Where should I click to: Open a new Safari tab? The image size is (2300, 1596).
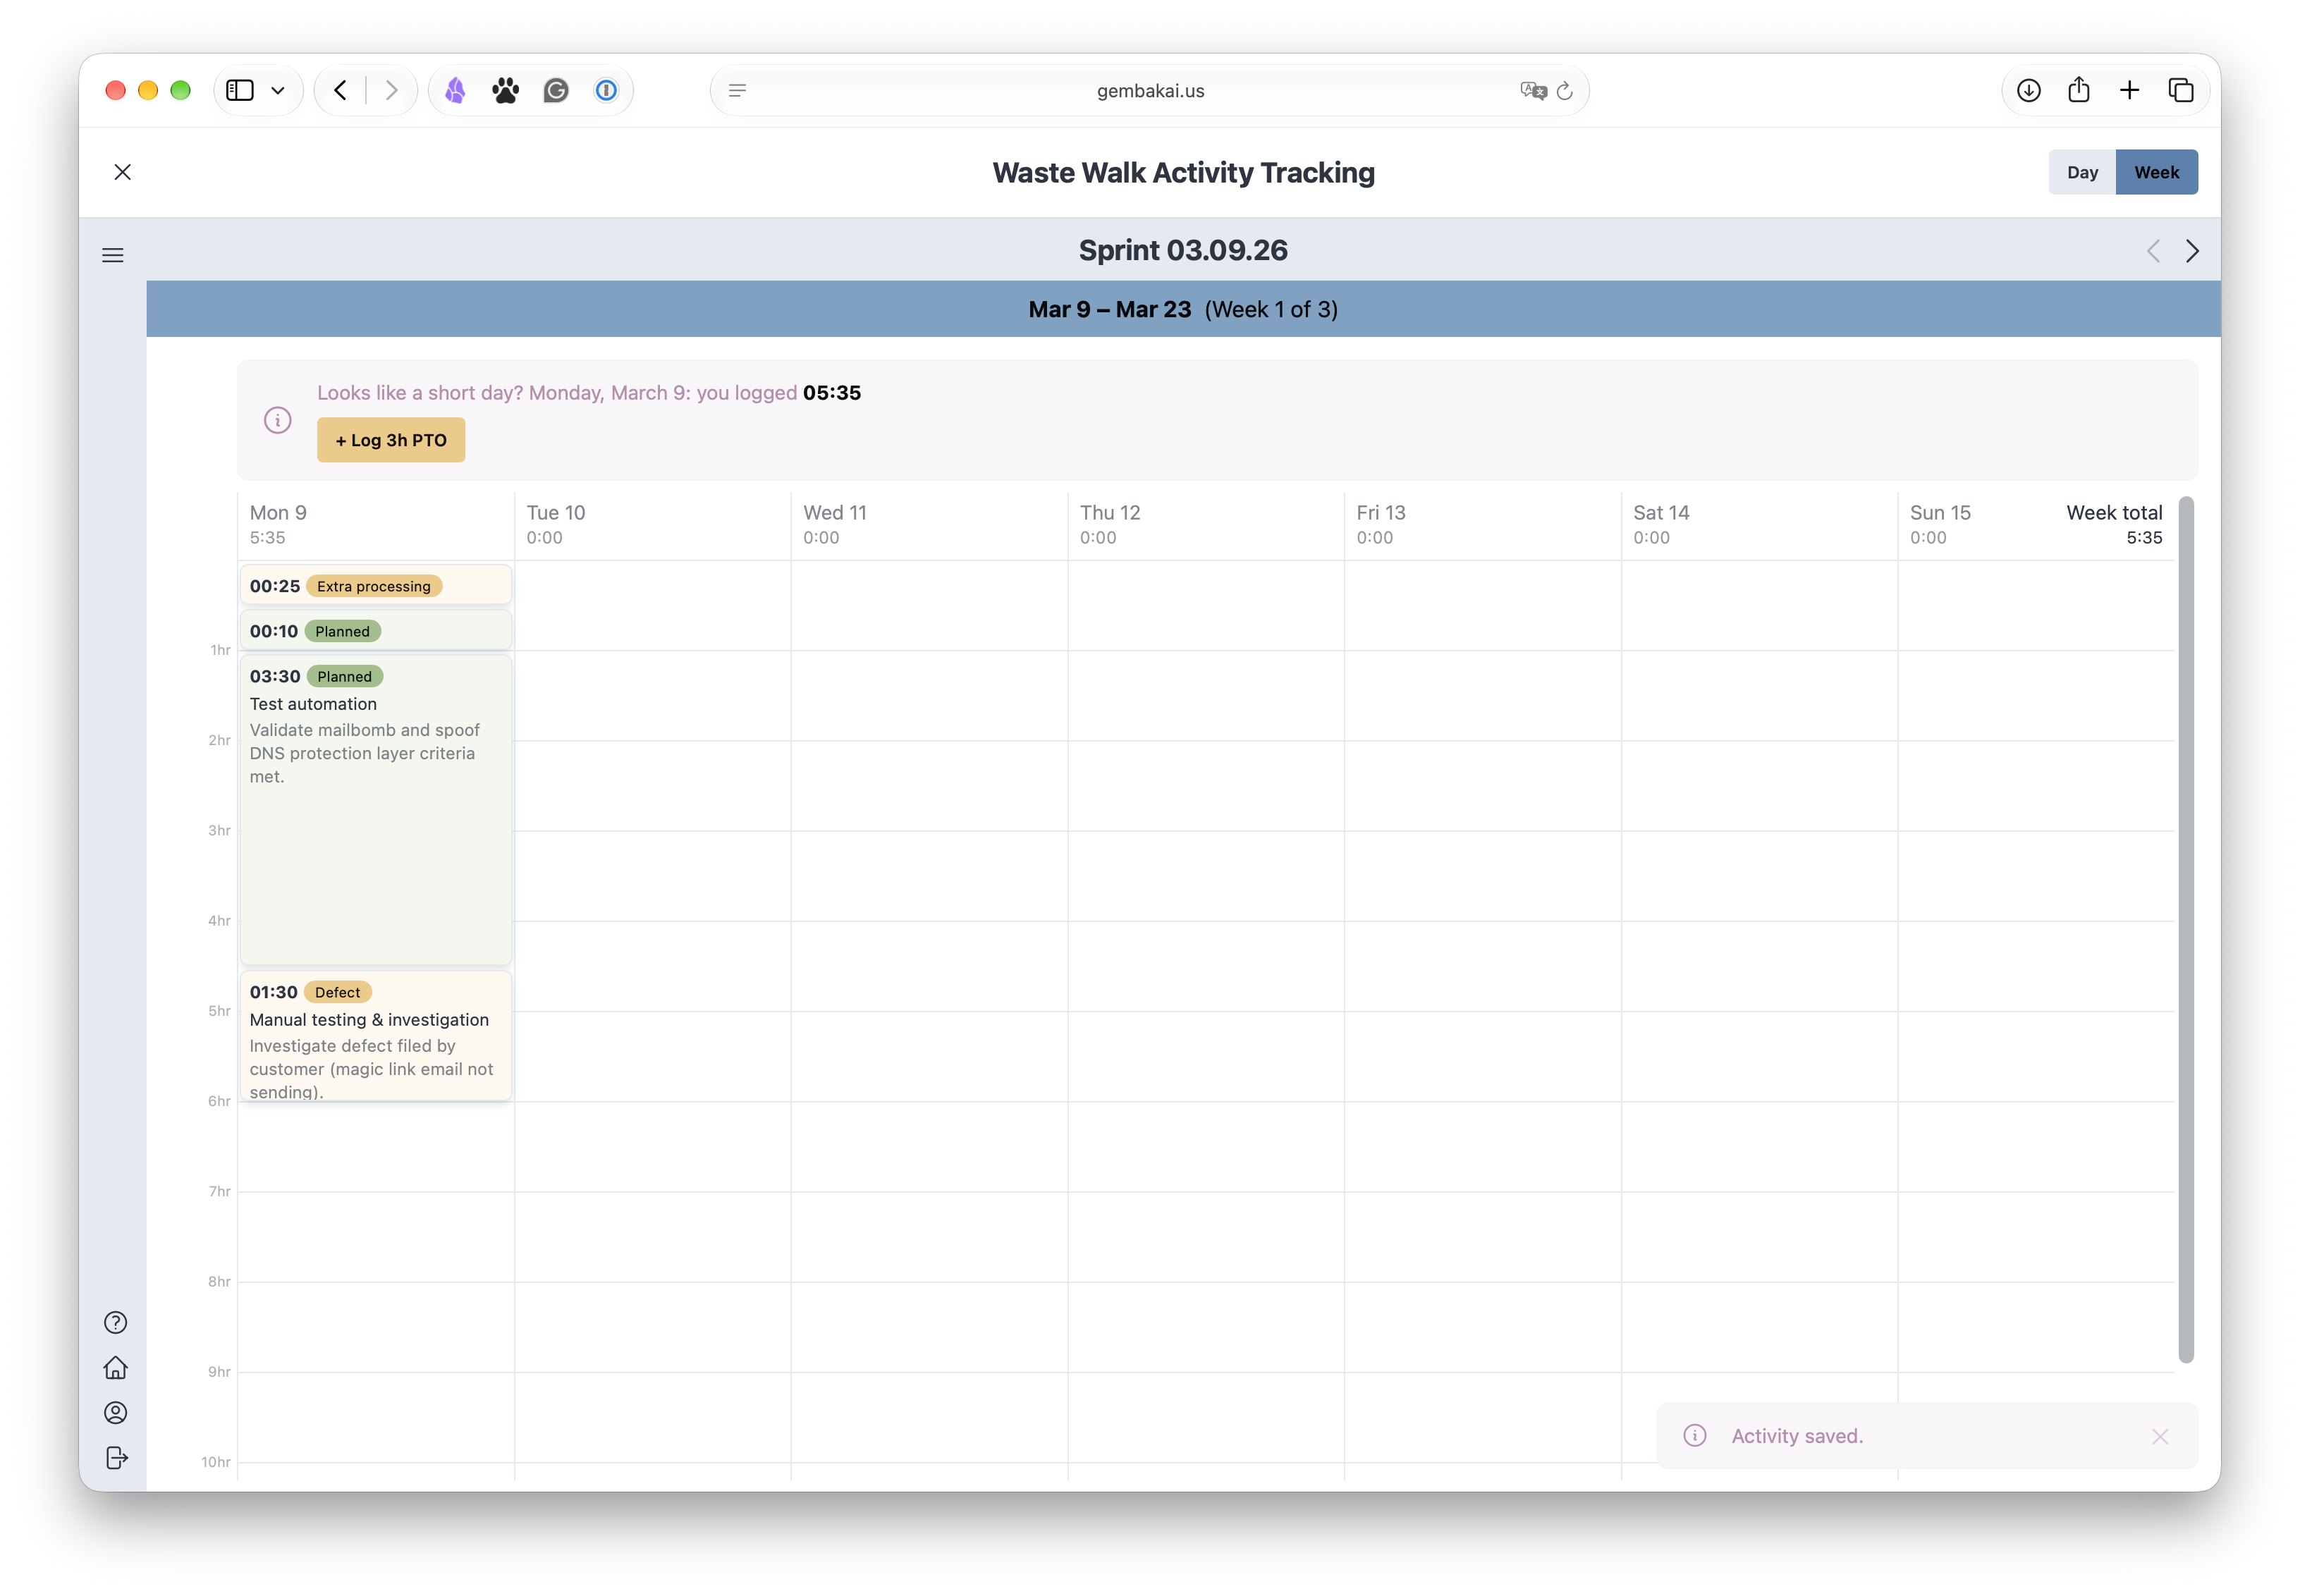pos(2130,90)
